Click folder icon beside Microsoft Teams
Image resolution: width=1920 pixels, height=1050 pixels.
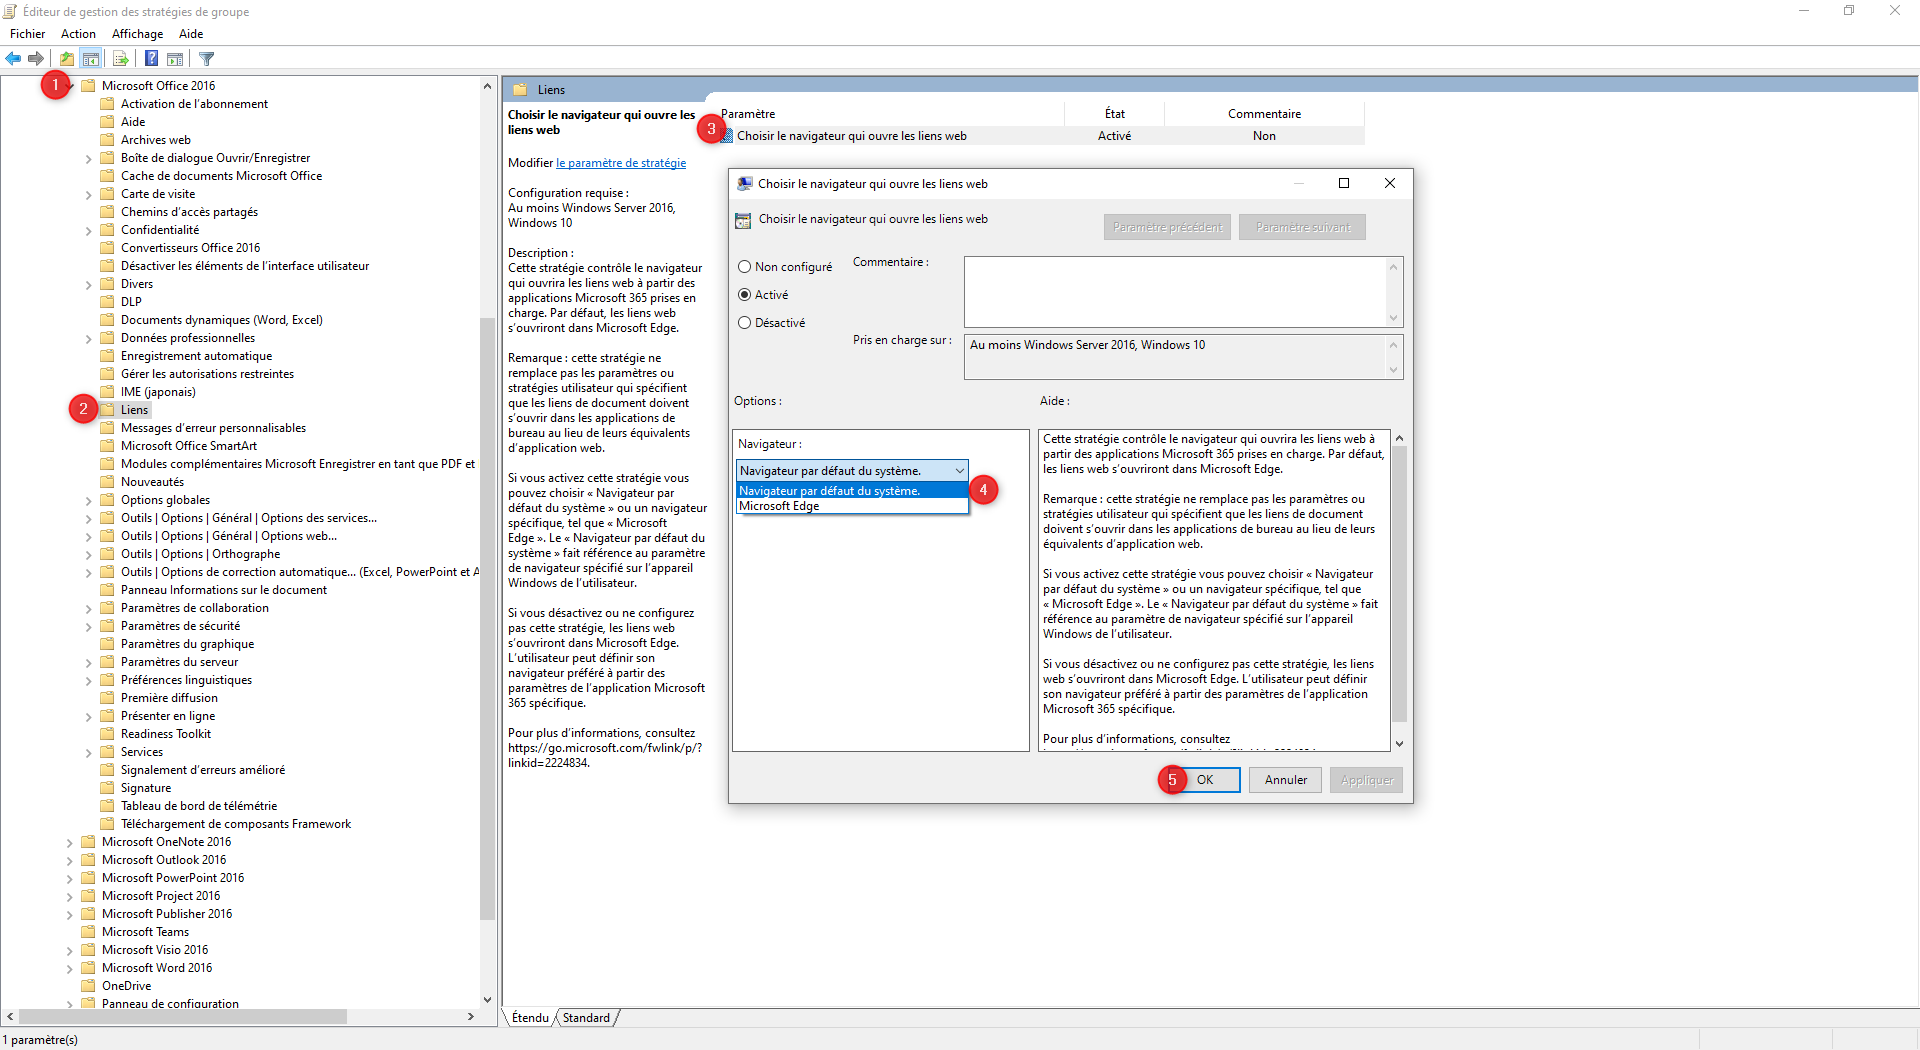pos(88,932)
